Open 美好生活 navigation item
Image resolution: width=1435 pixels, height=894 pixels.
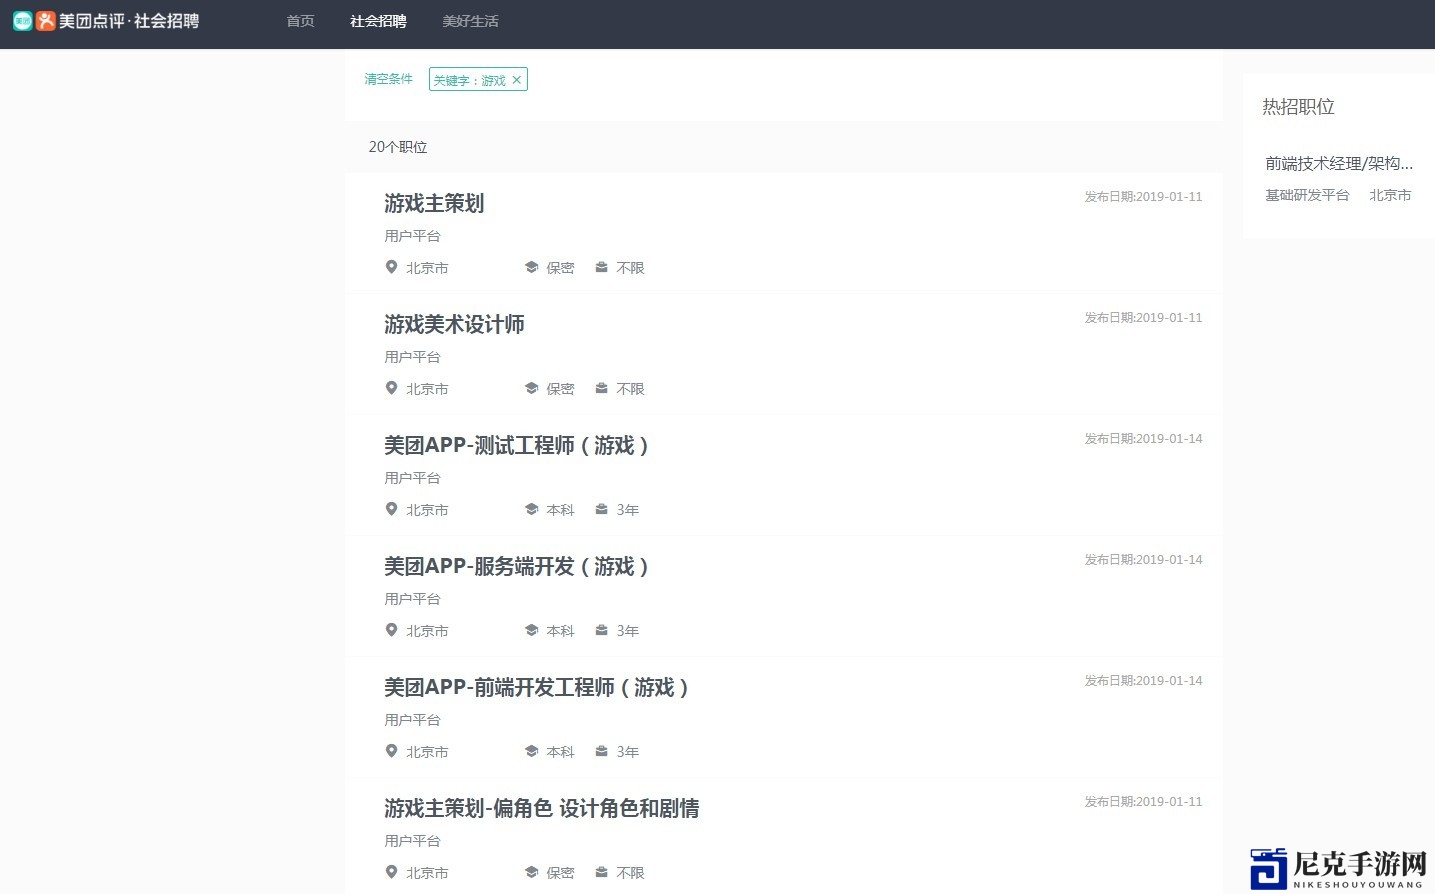470,21
